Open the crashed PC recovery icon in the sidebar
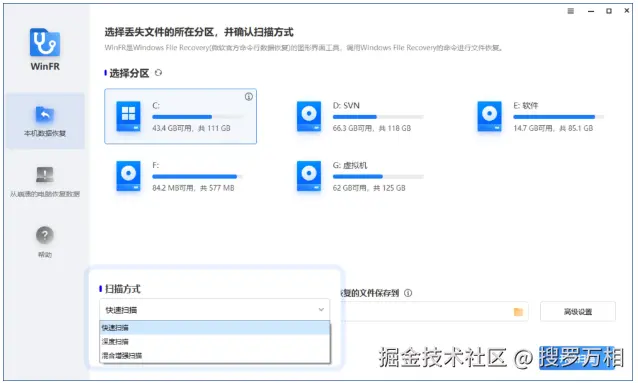The height and width of the screenshot is (383, 638). pos(45,175)
